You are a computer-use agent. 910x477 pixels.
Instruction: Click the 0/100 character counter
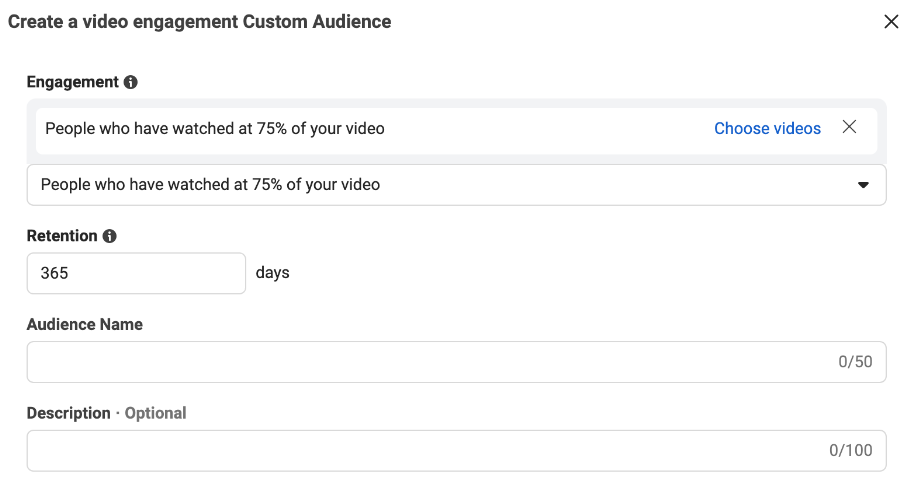(851, 451)
